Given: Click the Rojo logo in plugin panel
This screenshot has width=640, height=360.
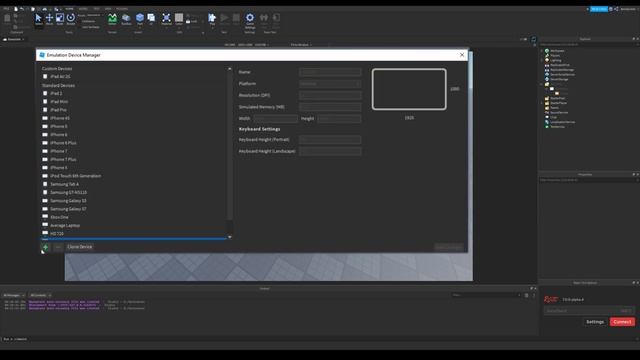Looking at the screenshot, I should coord(551,299).
